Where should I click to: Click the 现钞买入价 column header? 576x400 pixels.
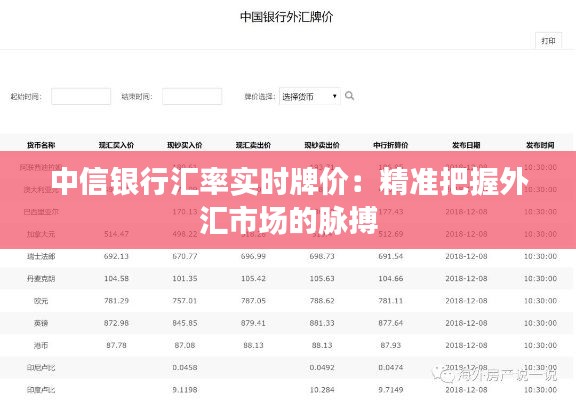click(184, 145)
